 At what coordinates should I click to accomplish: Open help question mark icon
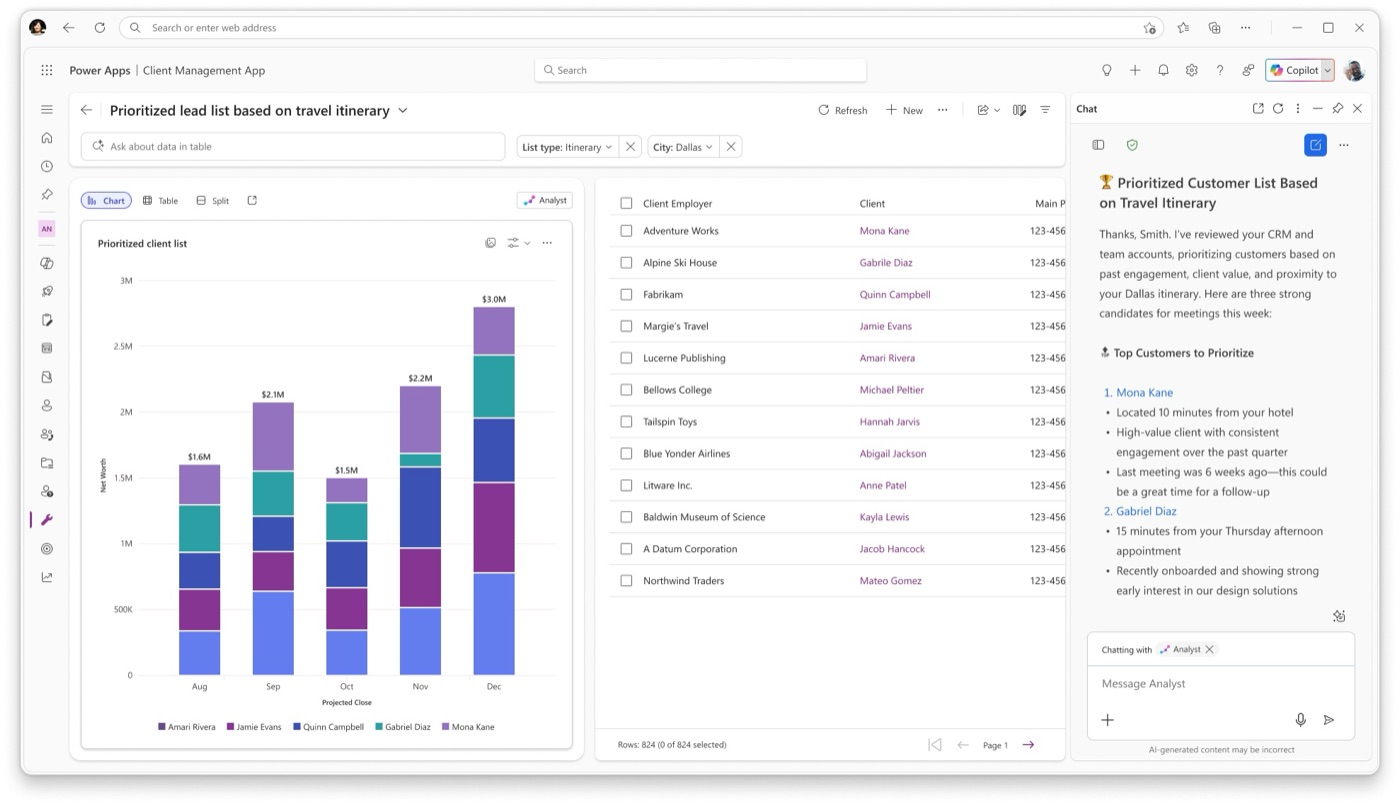pyautogui.click(x=1219, y=70)
